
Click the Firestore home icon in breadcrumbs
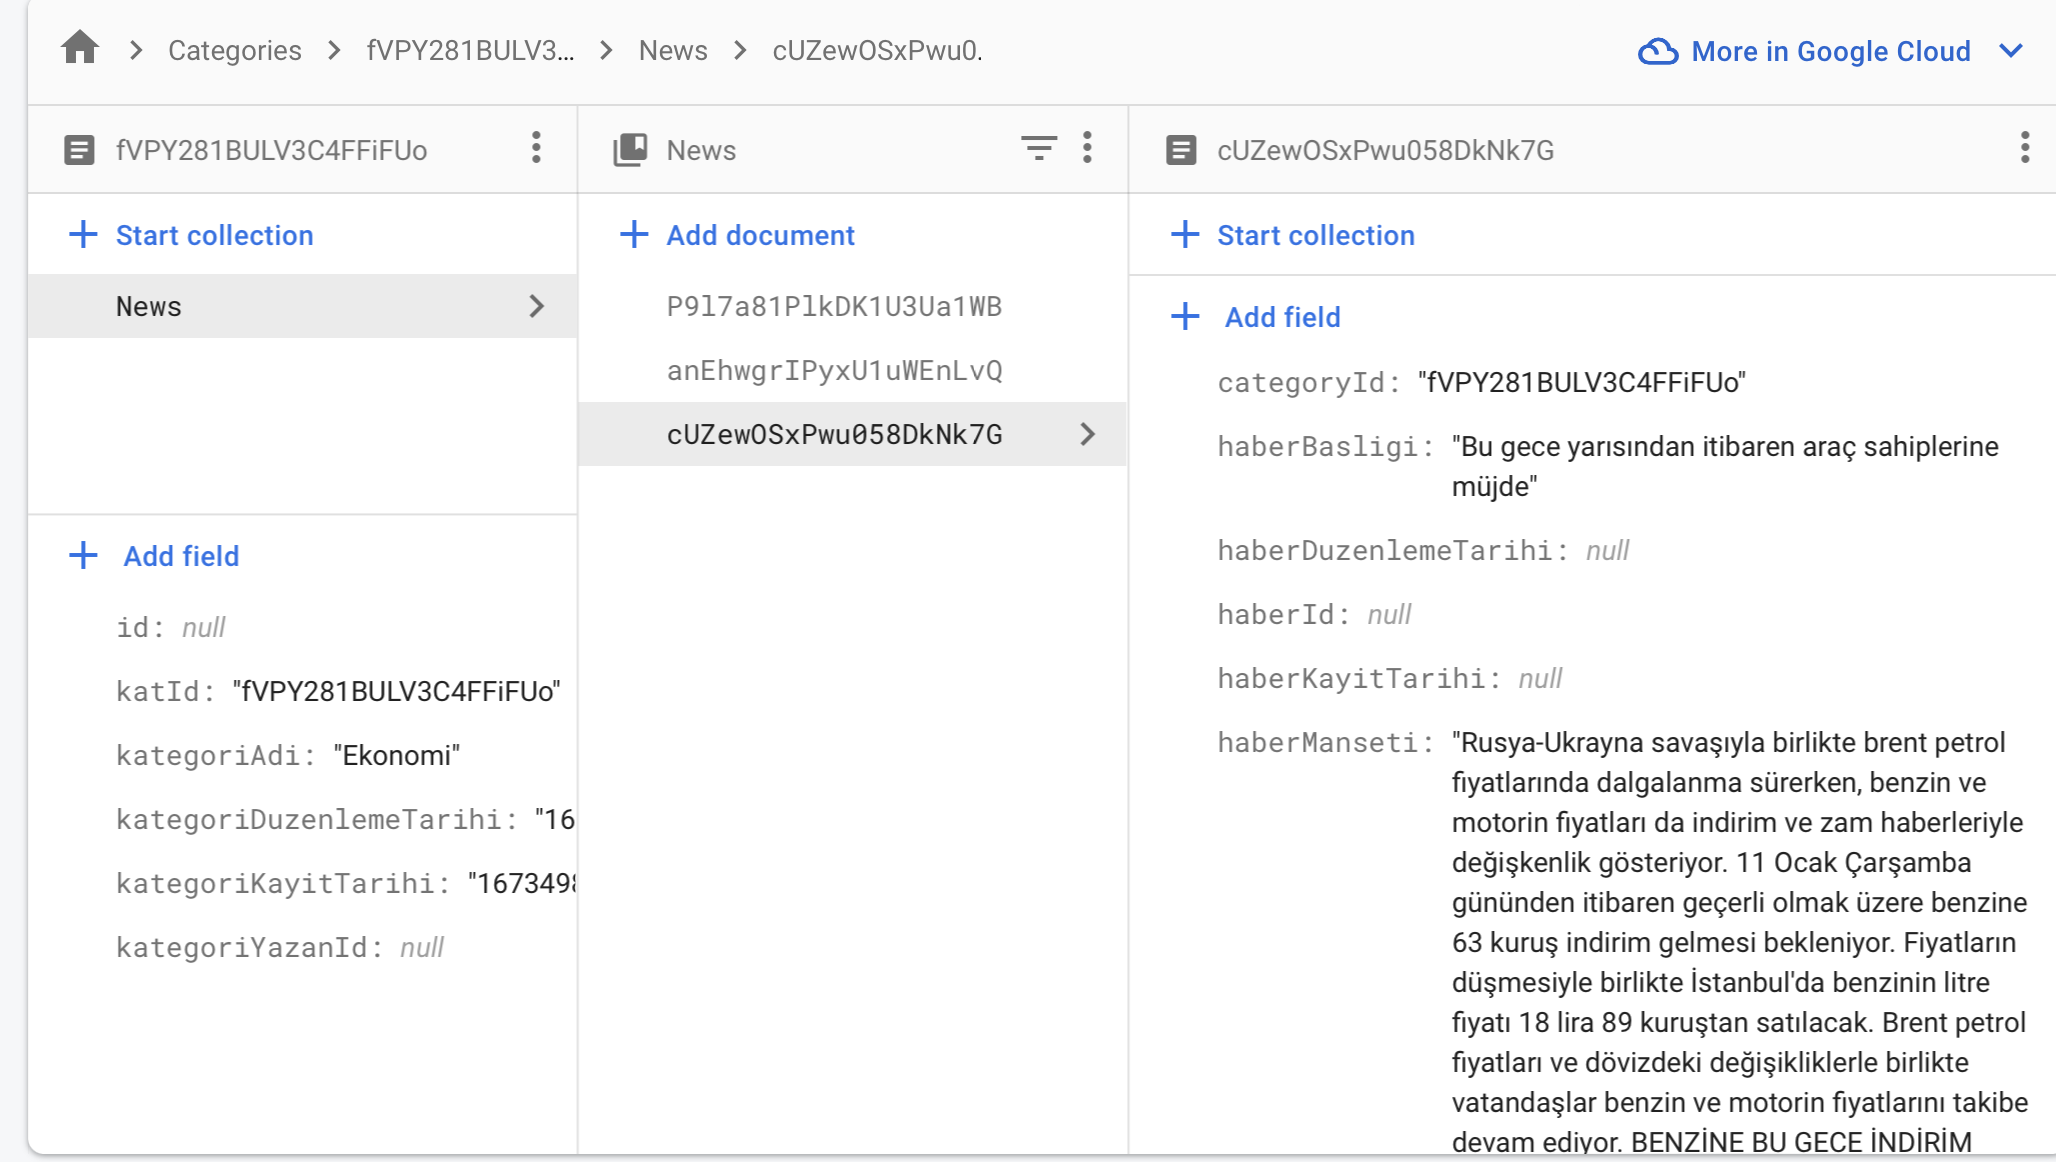click(79, 49)
